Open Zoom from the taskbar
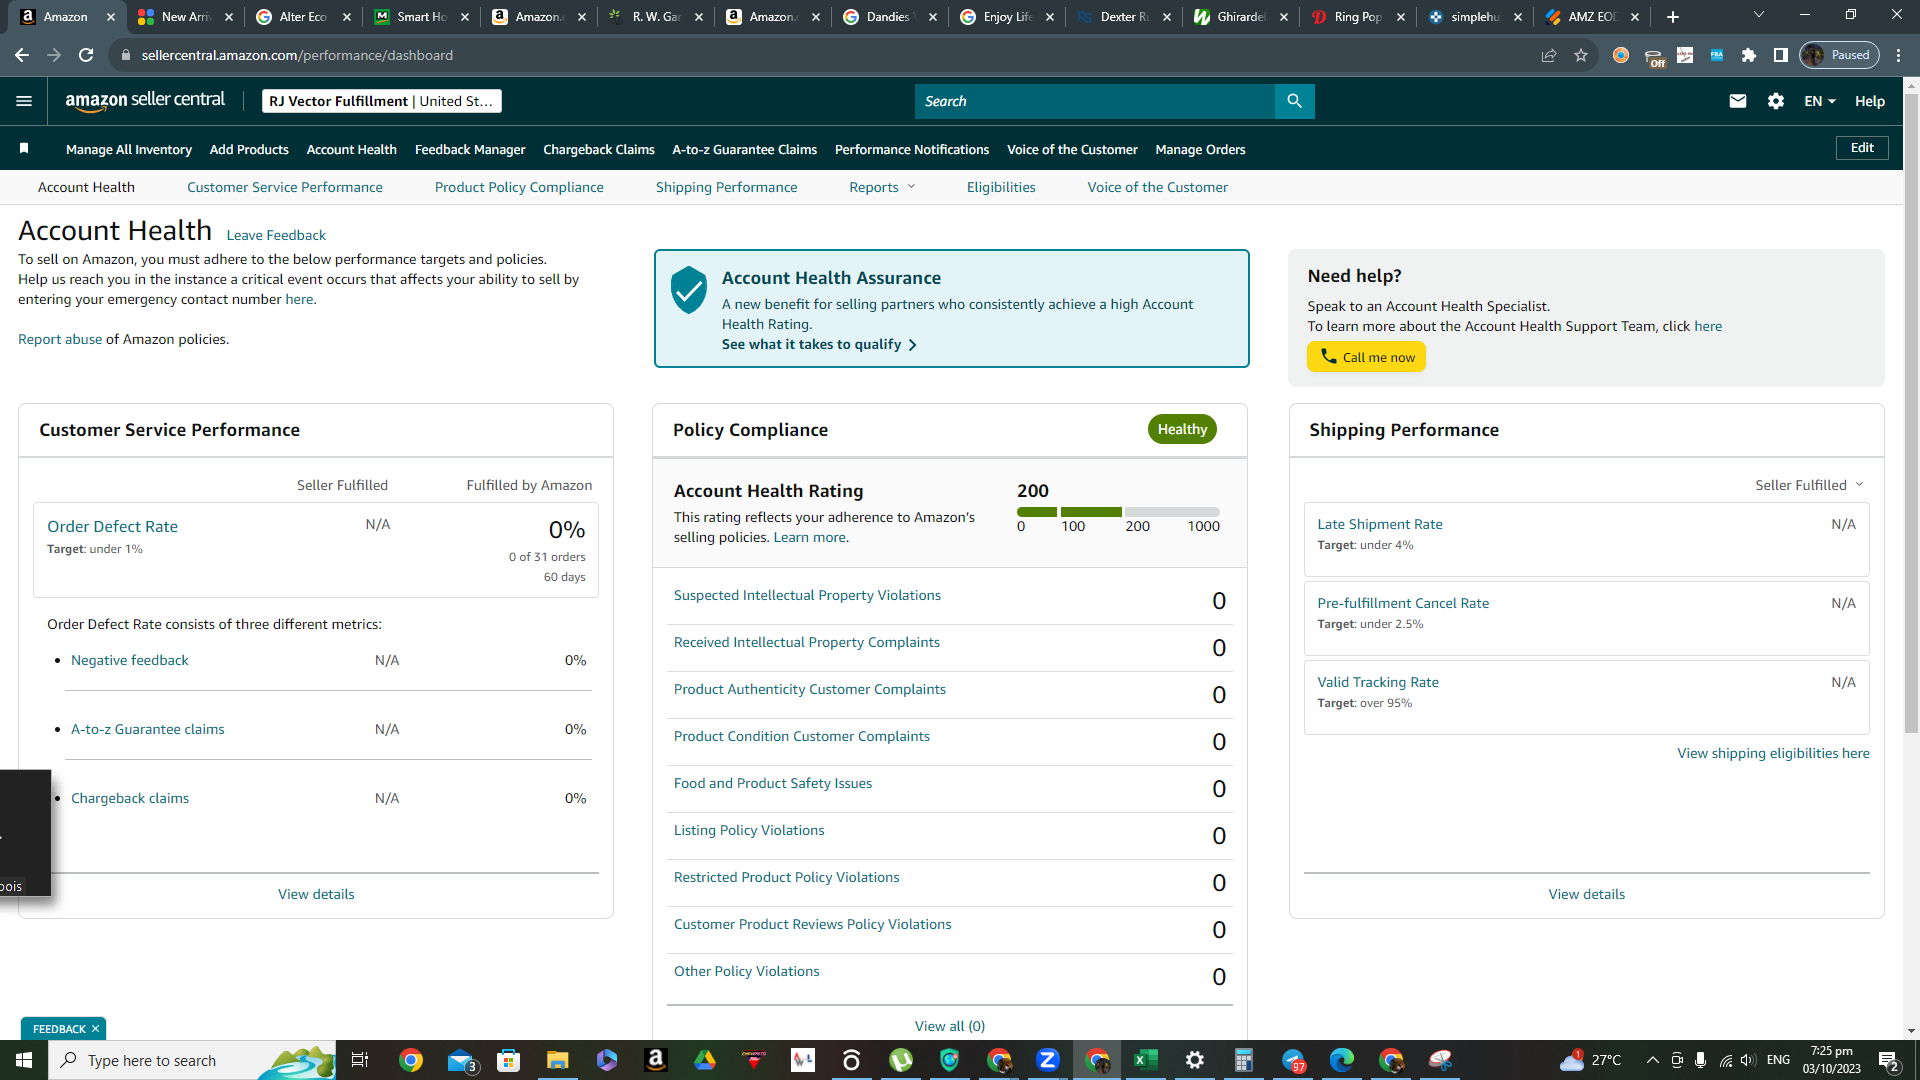Image resolution: width=1920 pixels, height=1080 pixels. (1048, 1060)
